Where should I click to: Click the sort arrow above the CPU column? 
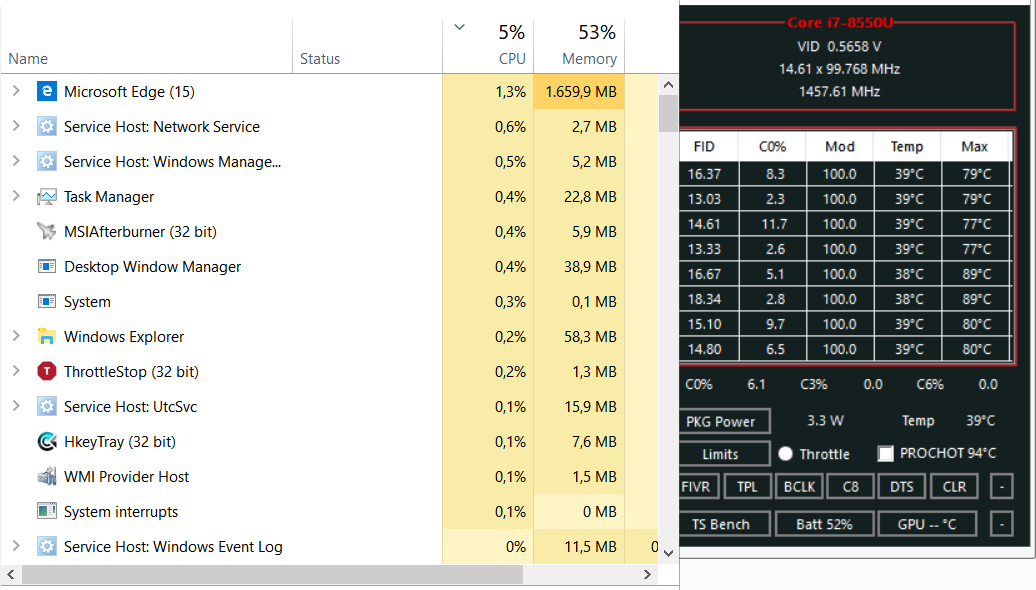click(x=460, y=28)
